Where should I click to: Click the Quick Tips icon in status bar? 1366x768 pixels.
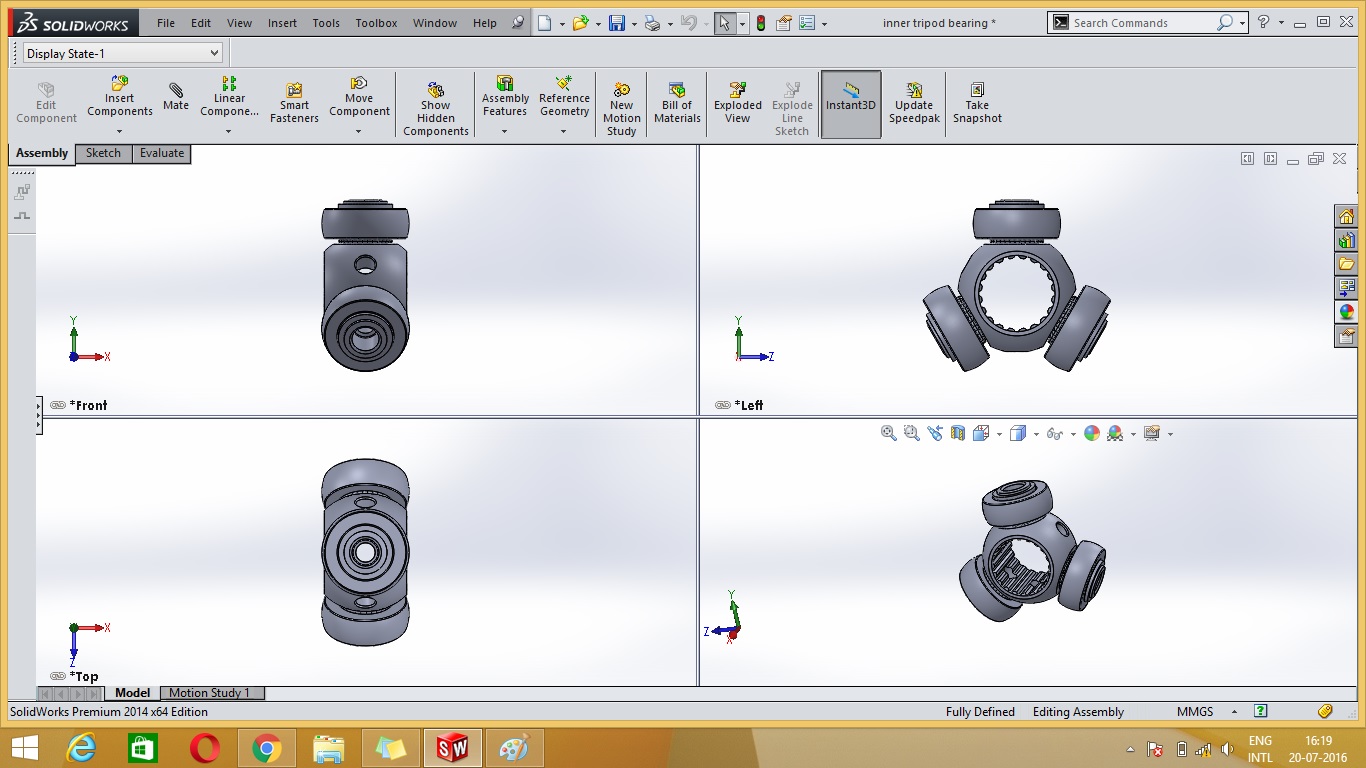[1261, 712]
